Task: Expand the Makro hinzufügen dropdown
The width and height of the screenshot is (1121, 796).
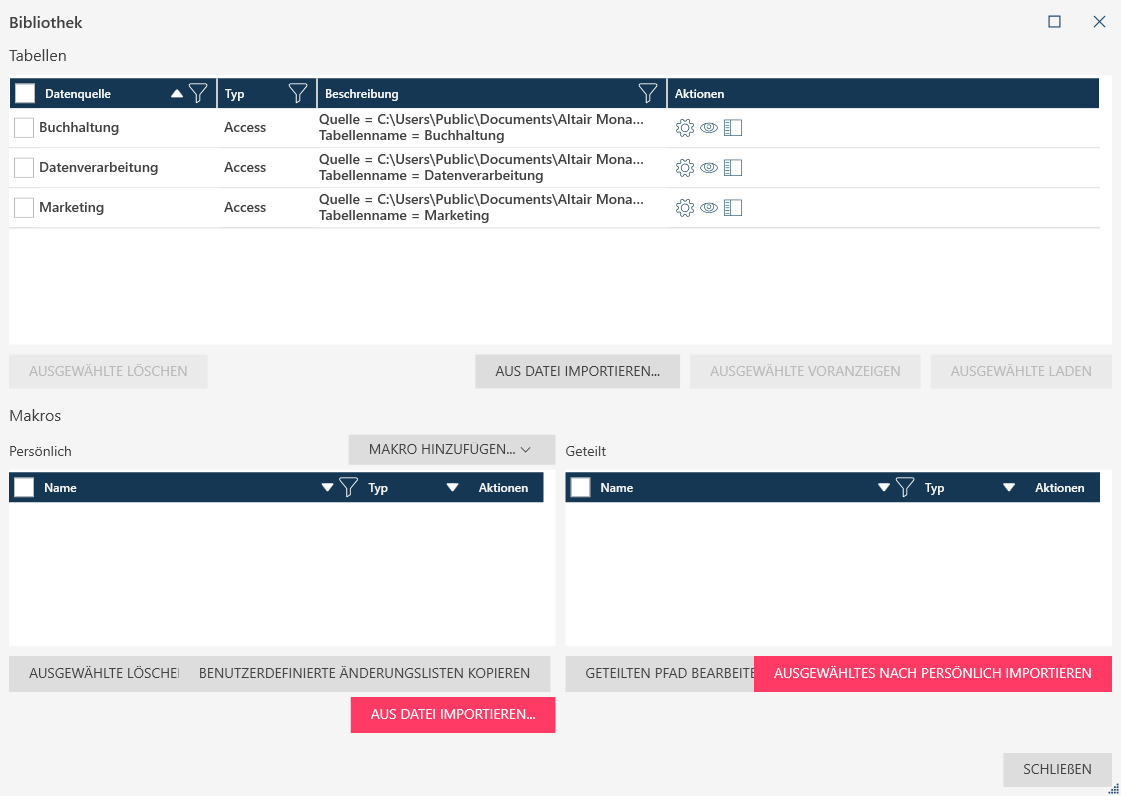Action: 451,450
